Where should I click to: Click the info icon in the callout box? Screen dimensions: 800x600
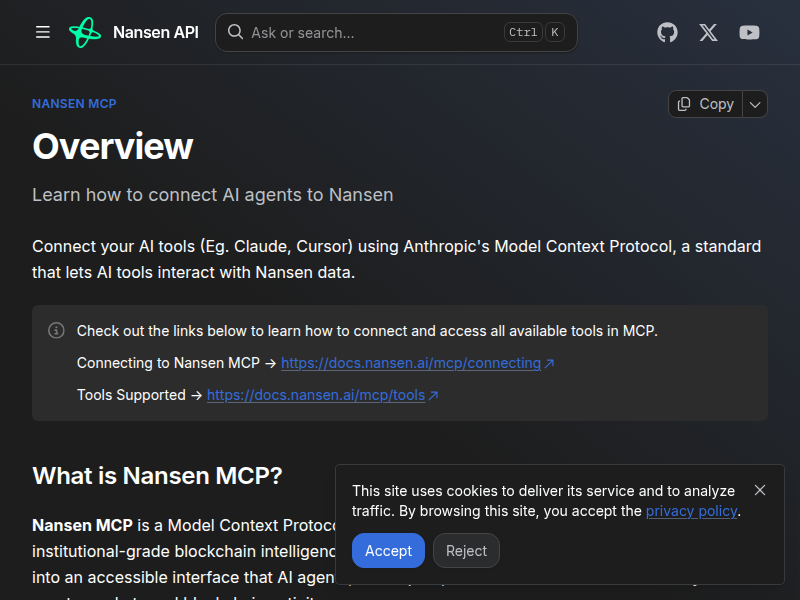click(x=56, y=330)
